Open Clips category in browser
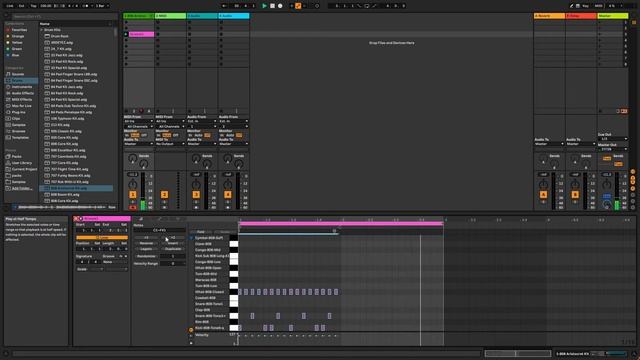Image resolution: width=640 pixels, height=360 pixels. pyautogui.click(x=16, y=119)
